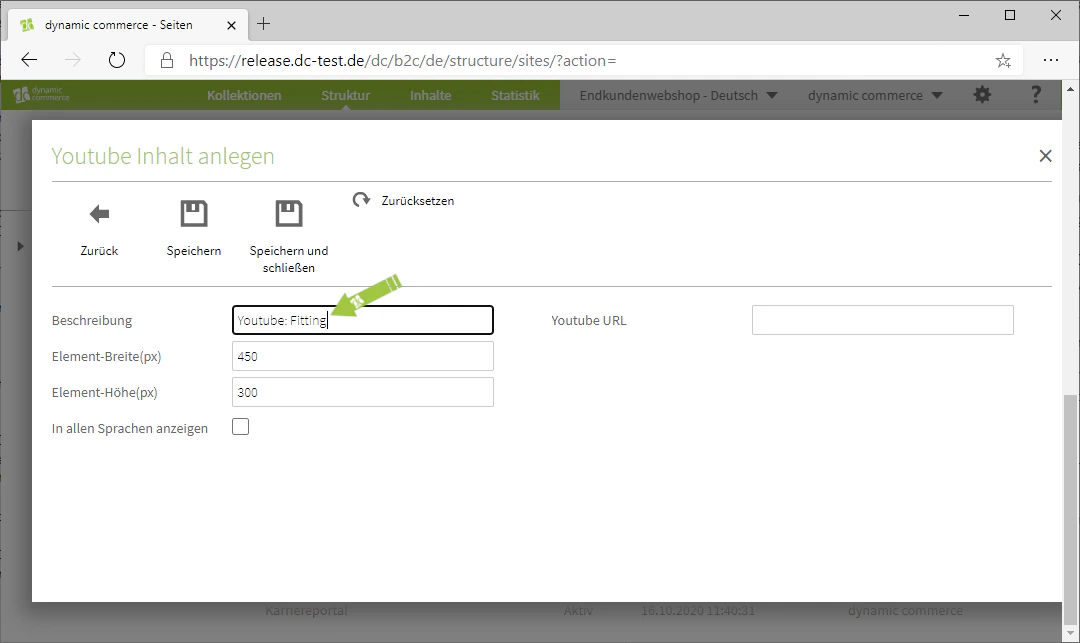Click the Zurücksetzen text link
The height and width of the screenshot is (643, 1080).
(x=417, y=200)
